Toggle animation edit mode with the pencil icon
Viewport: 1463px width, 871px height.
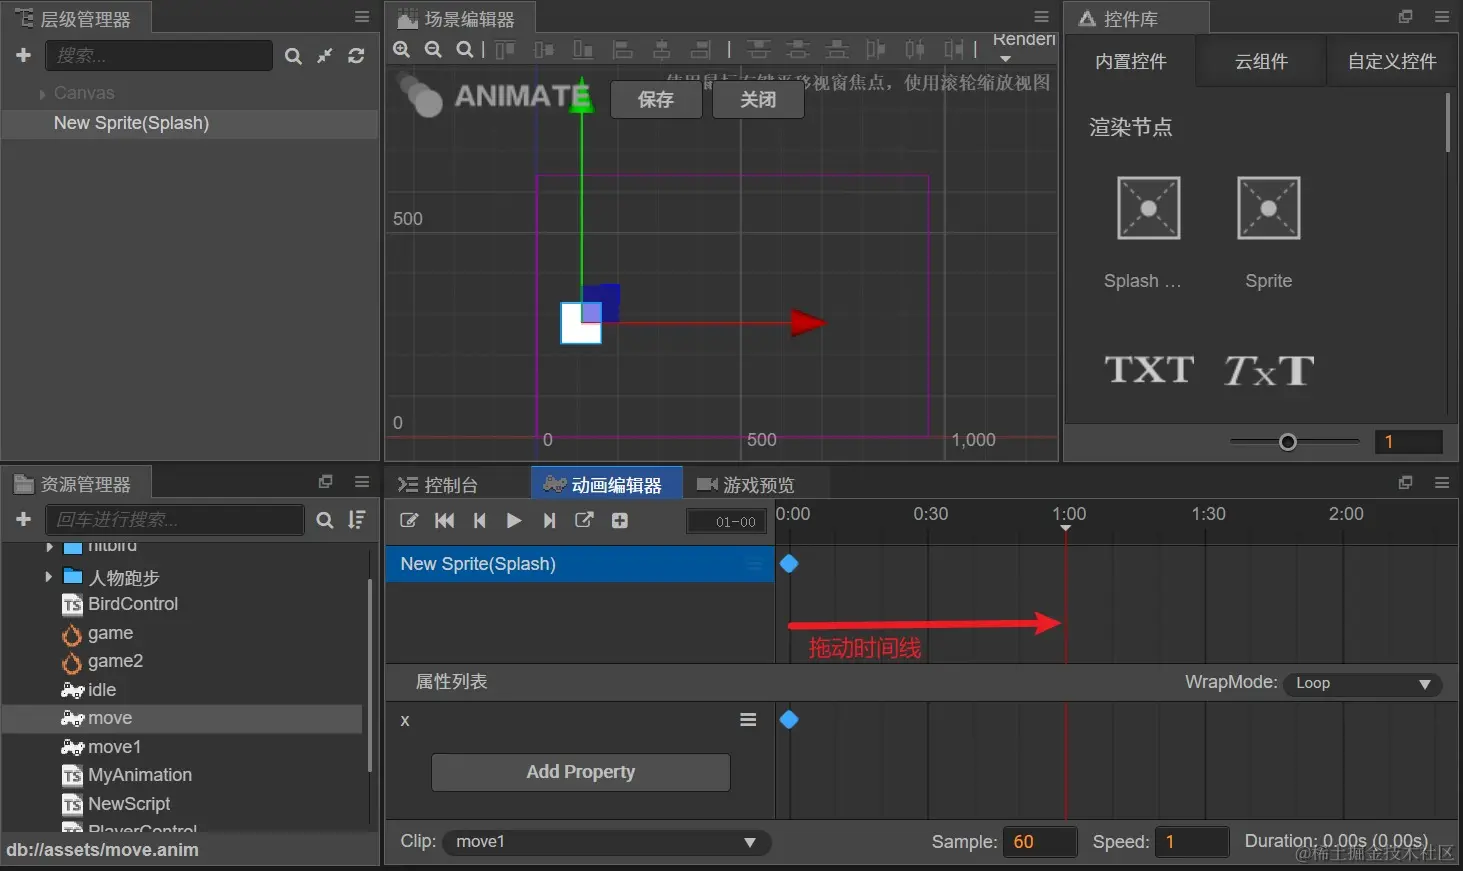(x=409, y=520)
